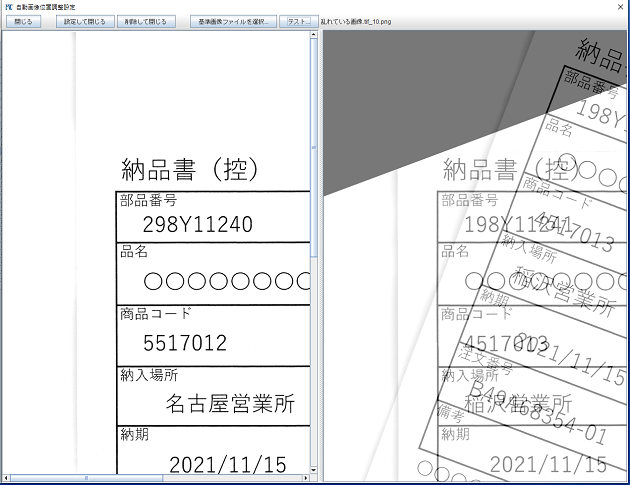The image size is (630, 485).
Task: Click the vertical scrollbar down arrow
Action: [x=314, y=470]
